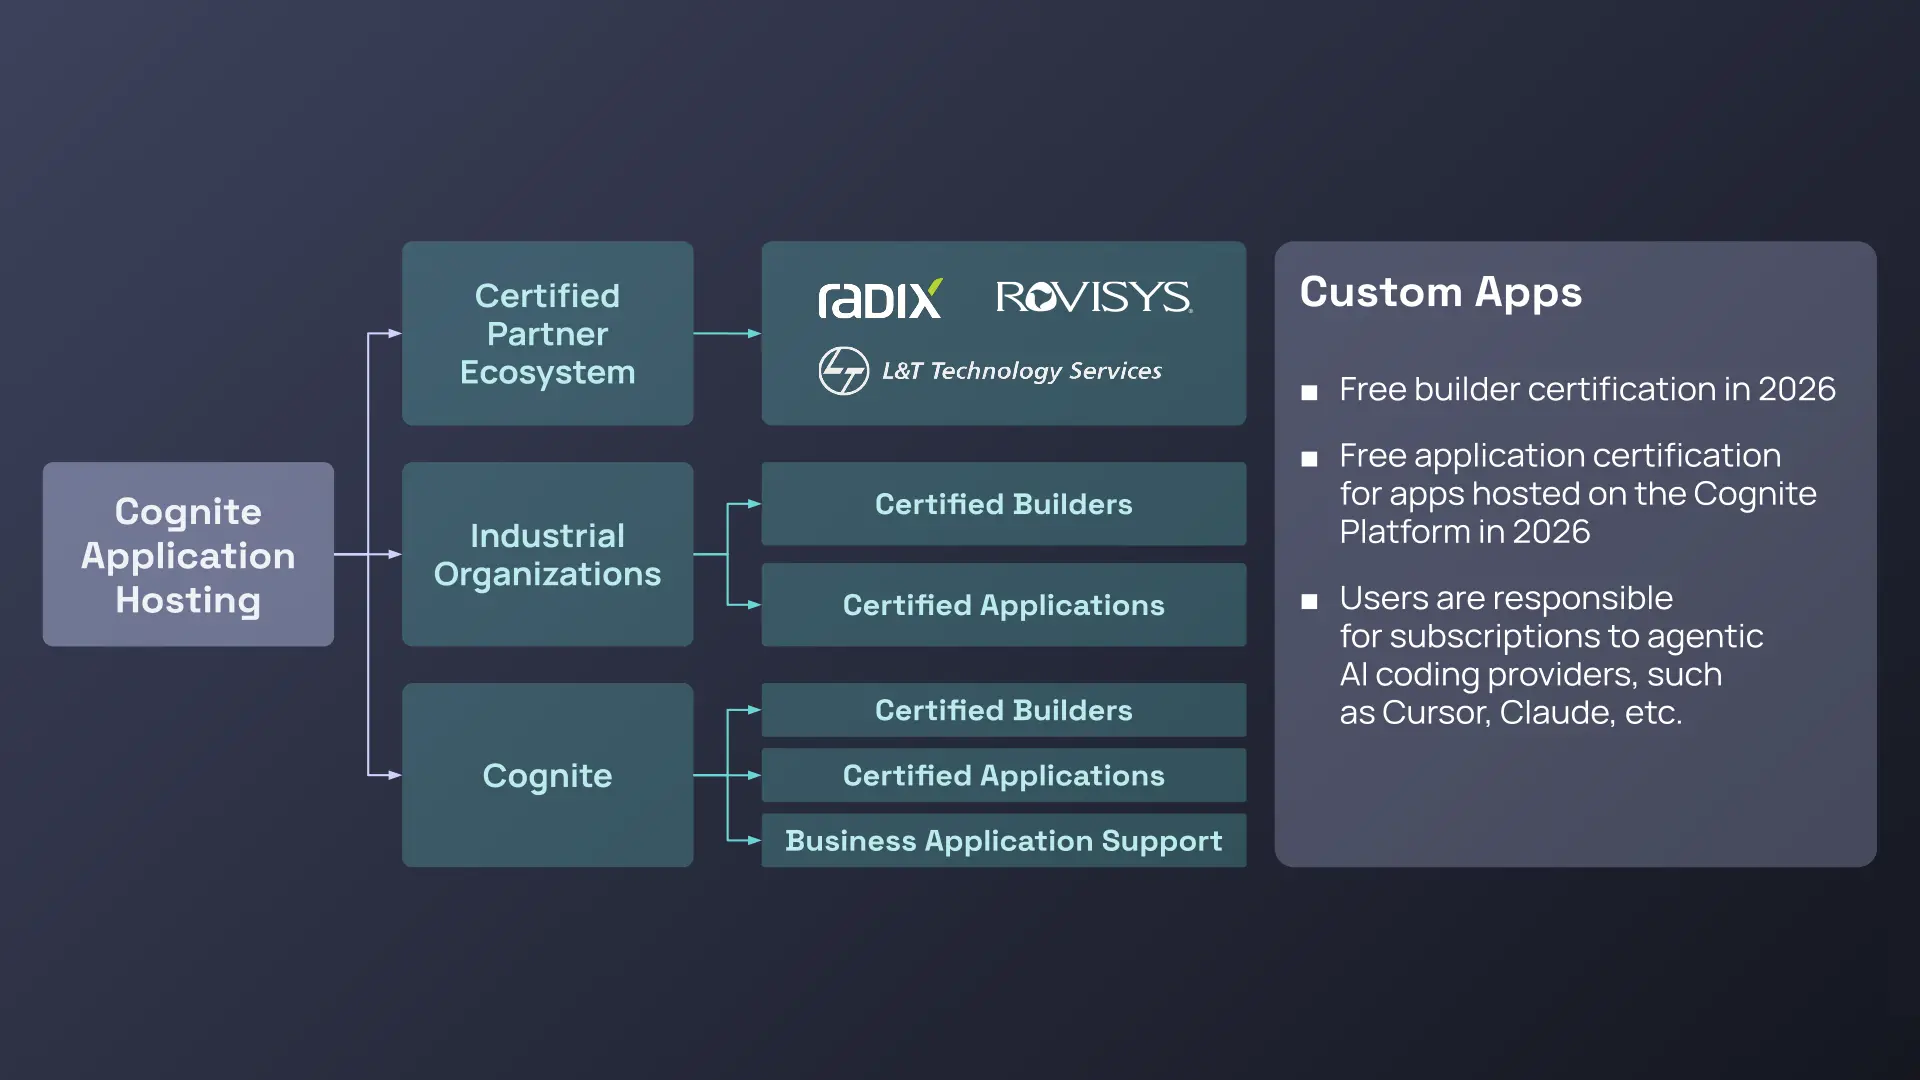Select the Cognite Application Hosting box
The width and height of the screenshot is (1920, 1080).
188,554
